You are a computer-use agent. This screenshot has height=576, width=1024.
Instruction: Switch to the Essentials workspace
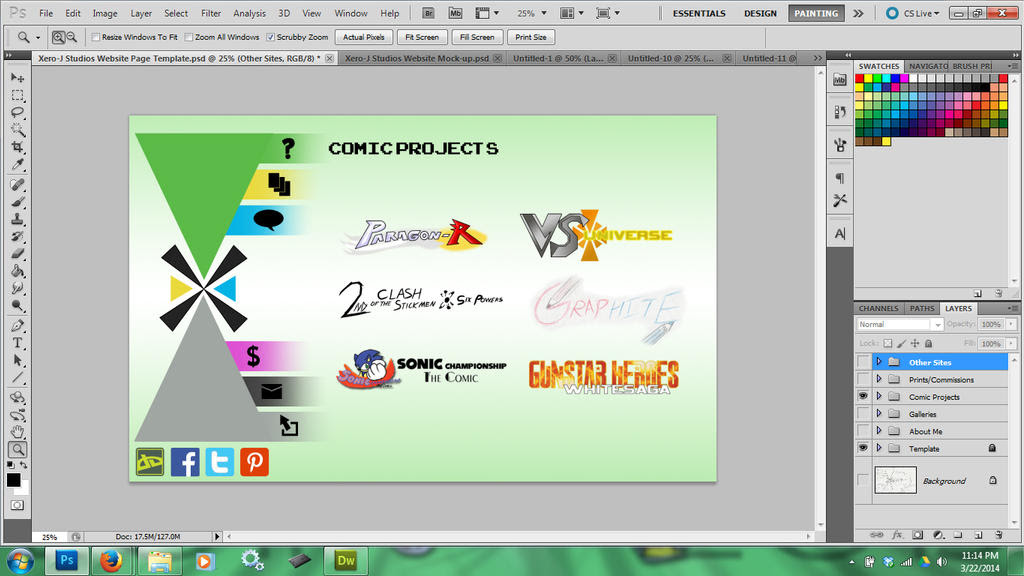coord(699,13)
